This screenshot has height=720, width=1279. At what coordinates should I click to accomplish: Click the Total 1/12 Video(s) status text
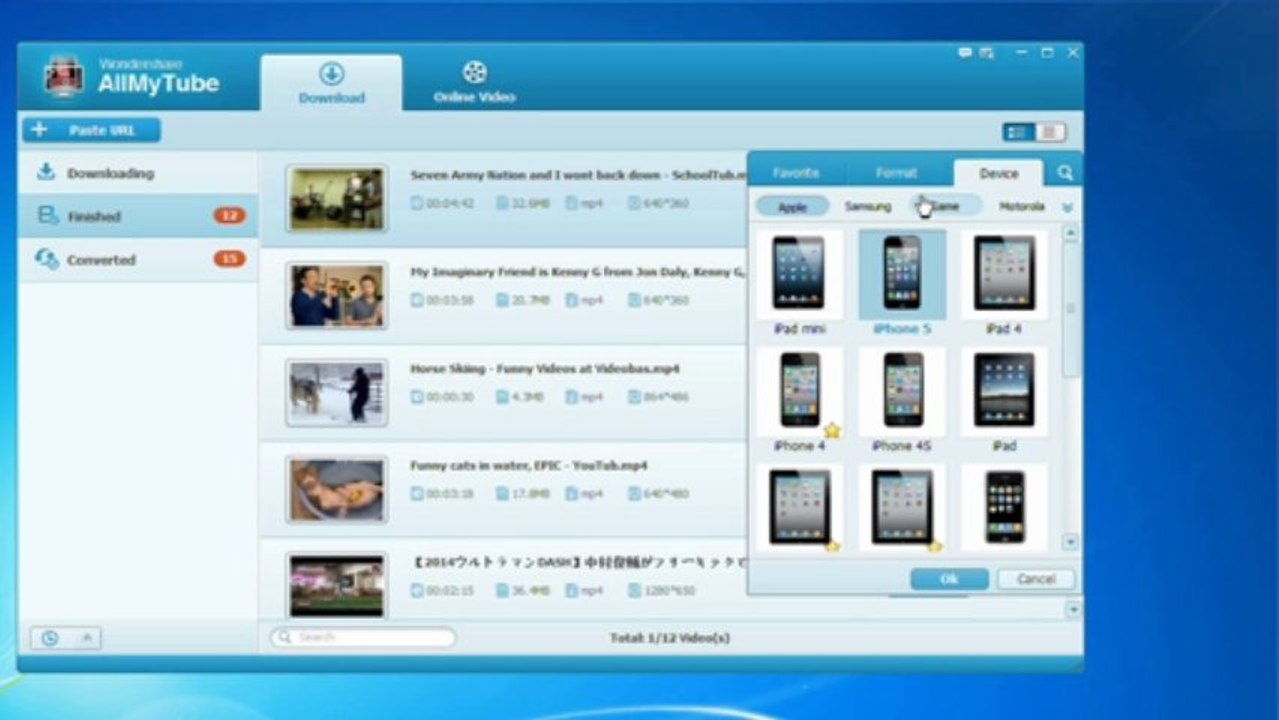(x=669, y=638)
